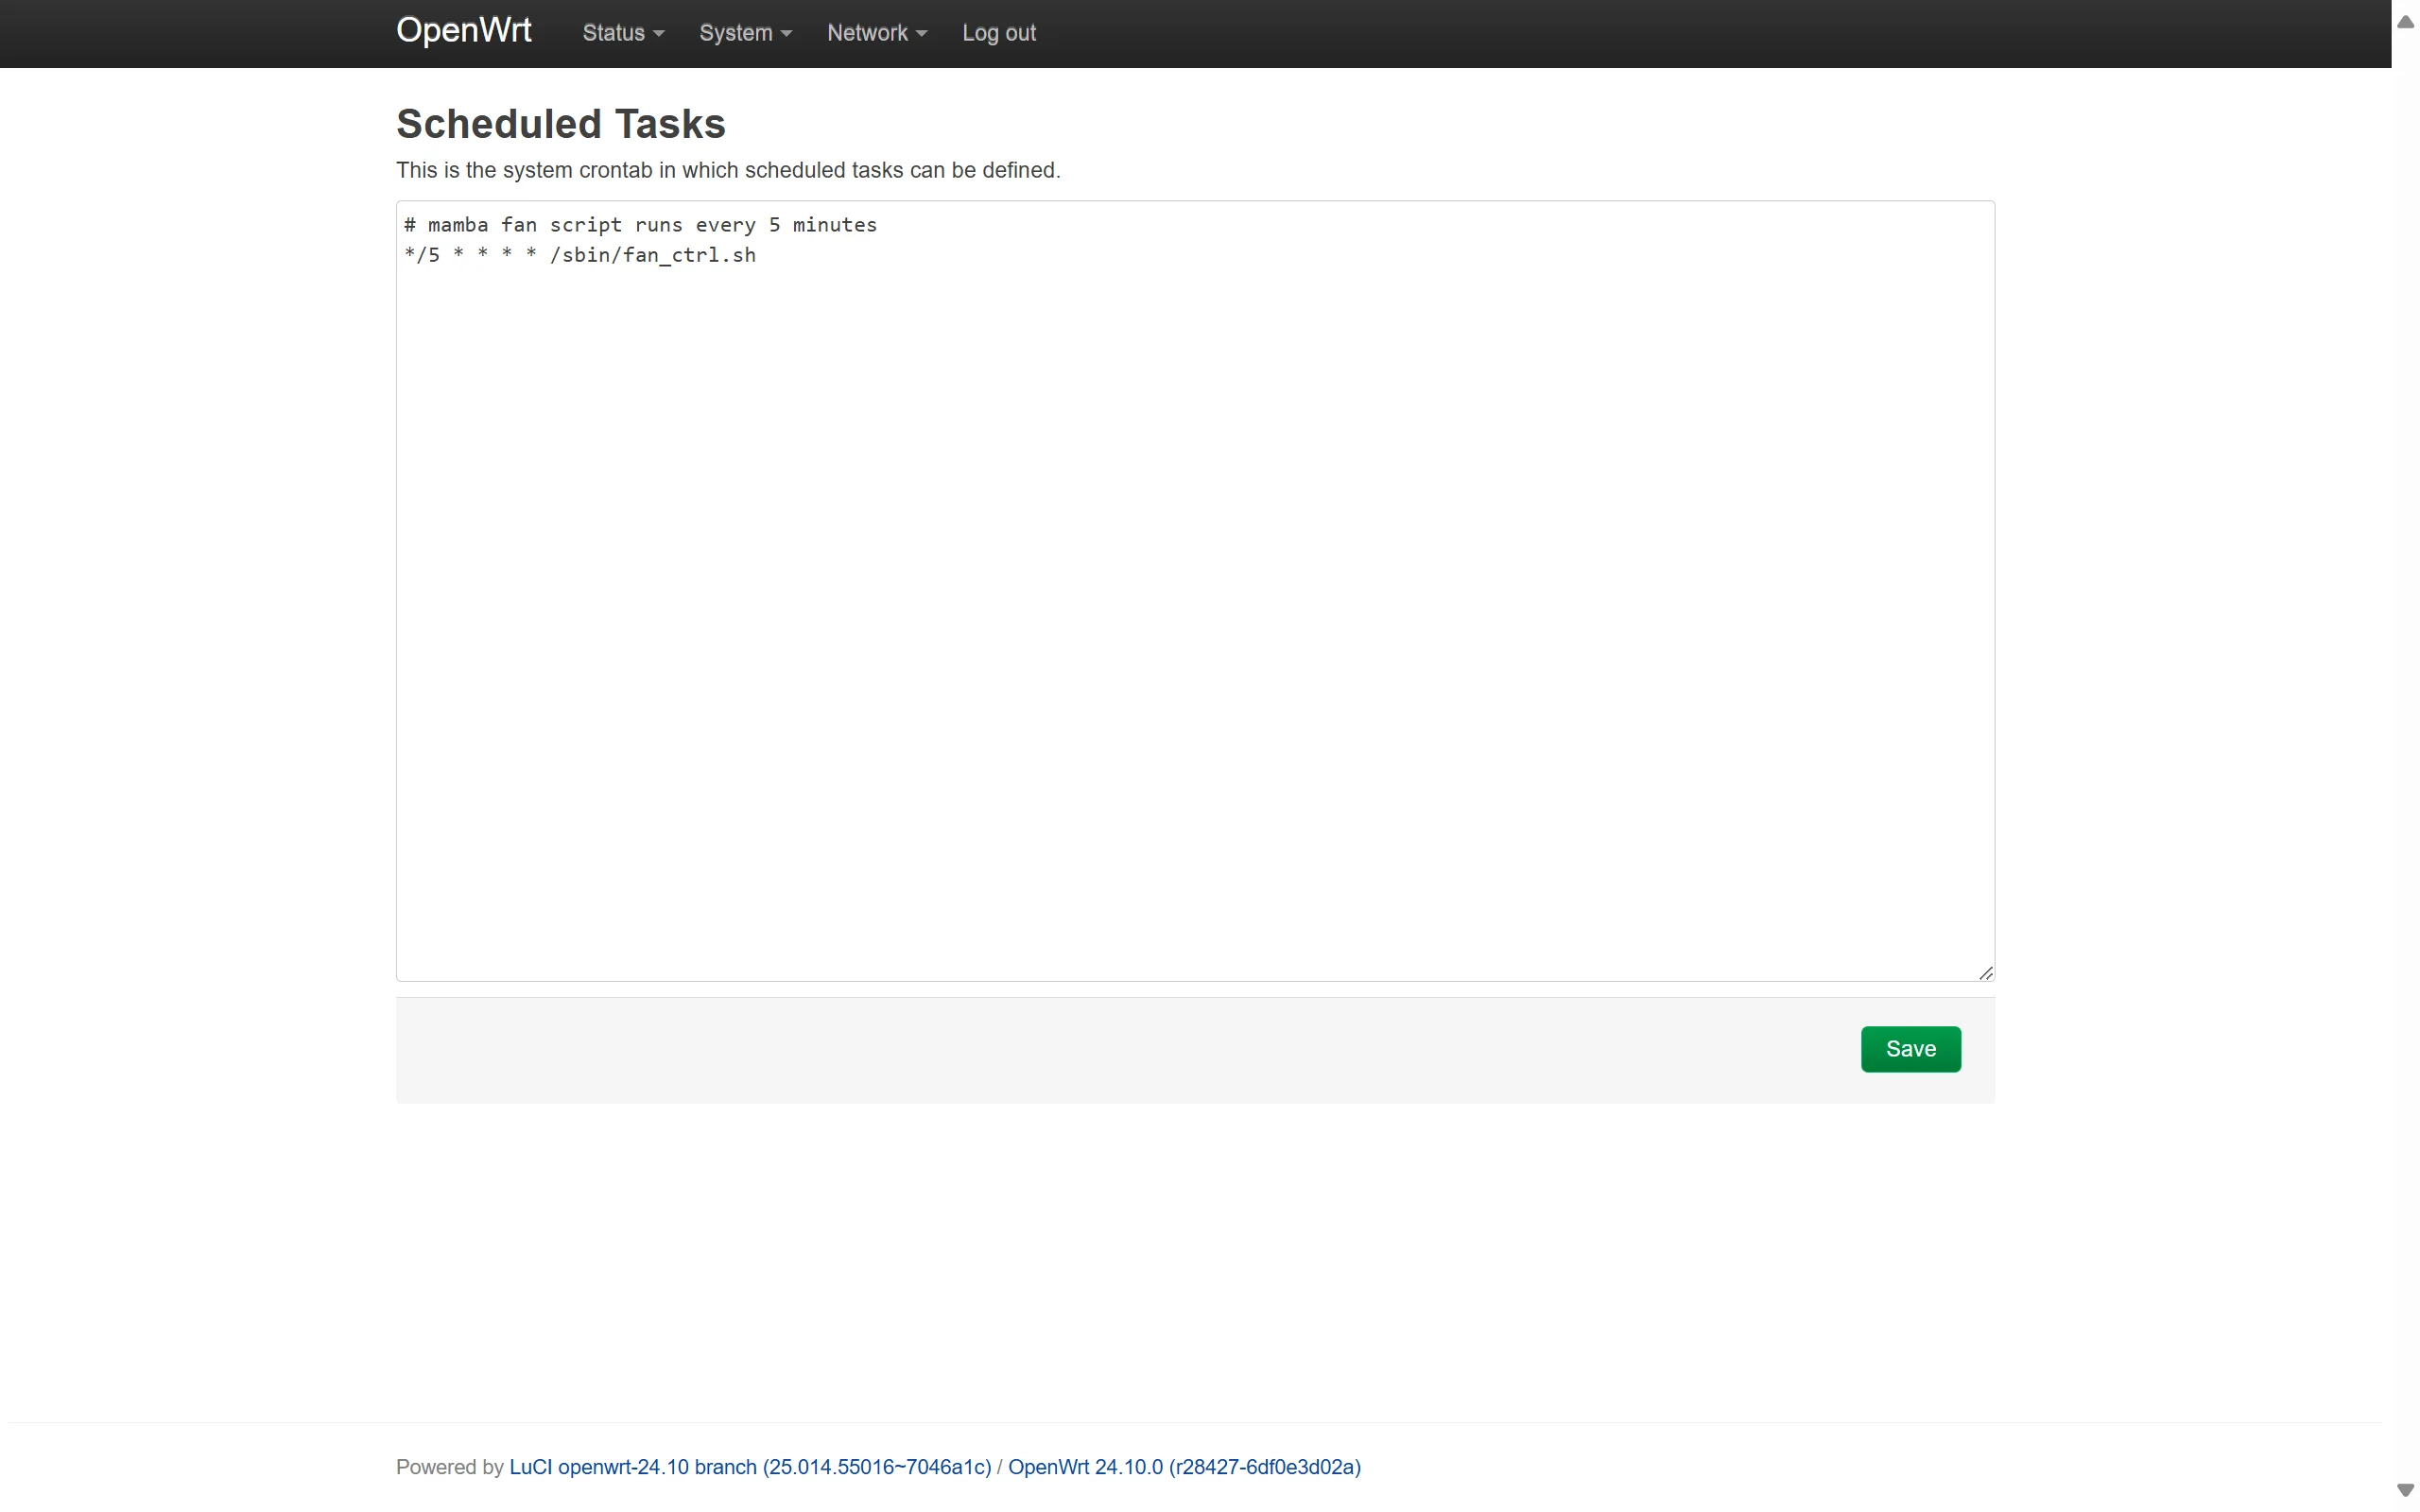Open the Network menu
Image resolution: width=2420 pixels, height=1512 pixels.
(x=877, y=33)
